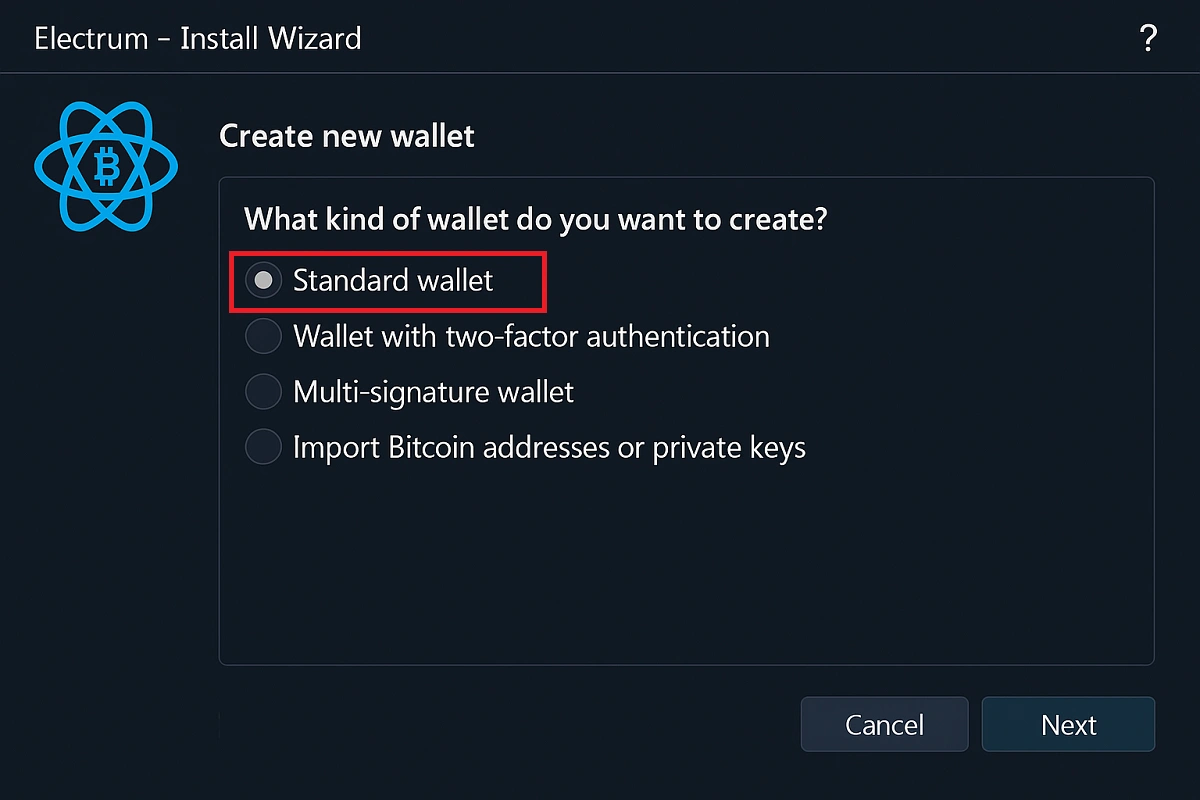1200x800 pixels.
Task: Click the 'Install Wizard' title text
Action: coord(271,39)
